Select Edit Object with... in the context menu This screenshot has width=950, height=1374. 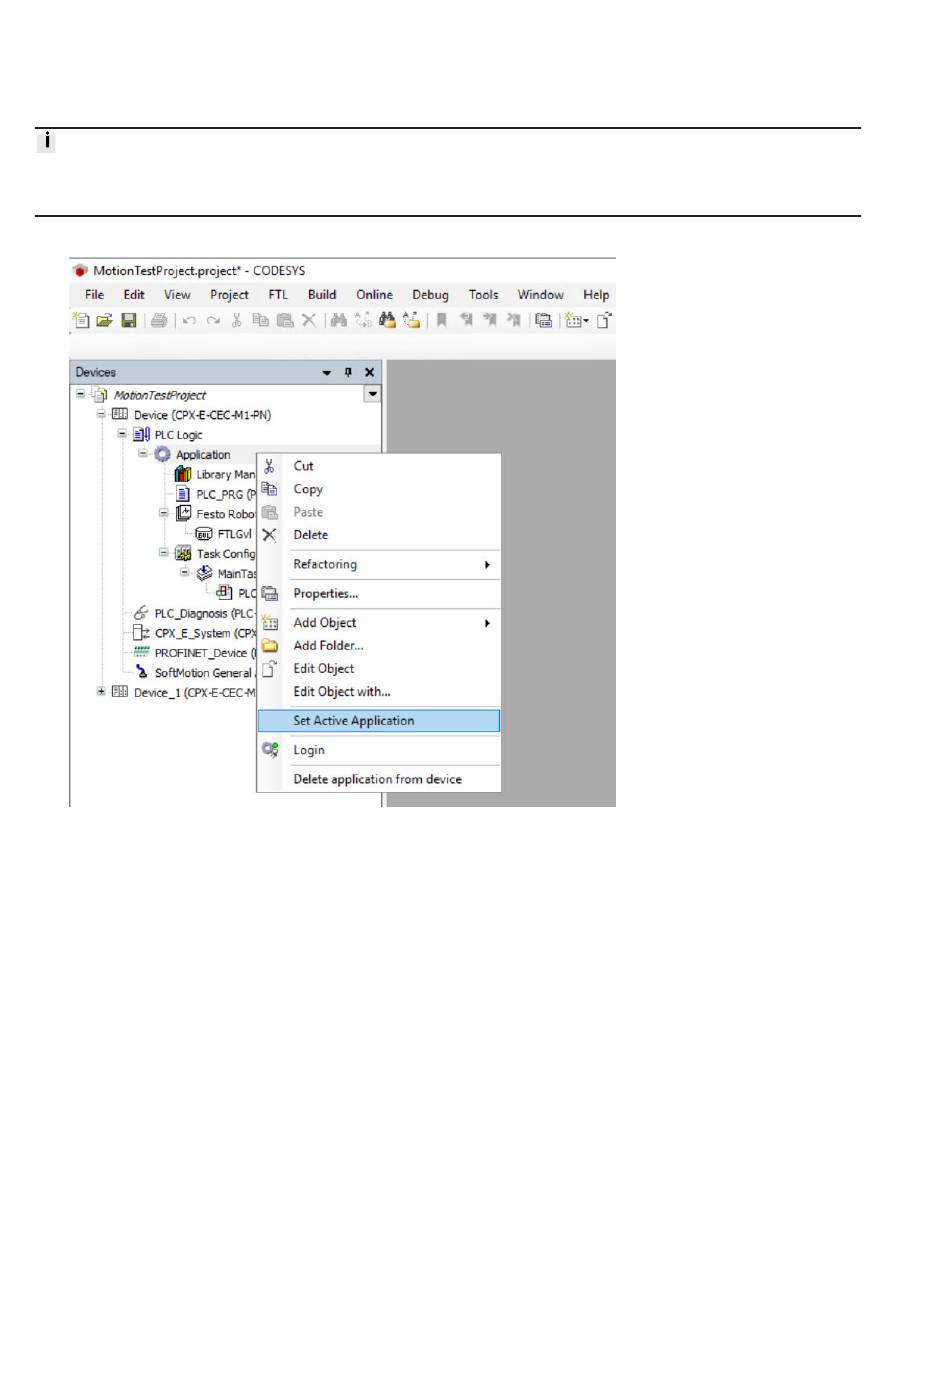coord(379,692)
